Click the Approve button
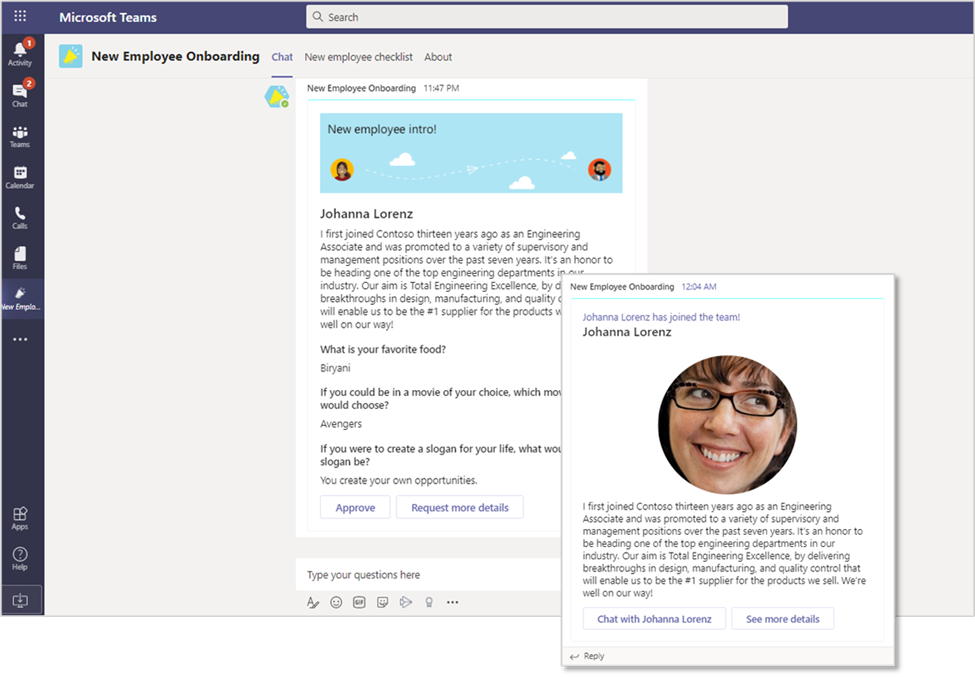The height and width of the screenshot is (677, 975). click(x=355, y=507)
